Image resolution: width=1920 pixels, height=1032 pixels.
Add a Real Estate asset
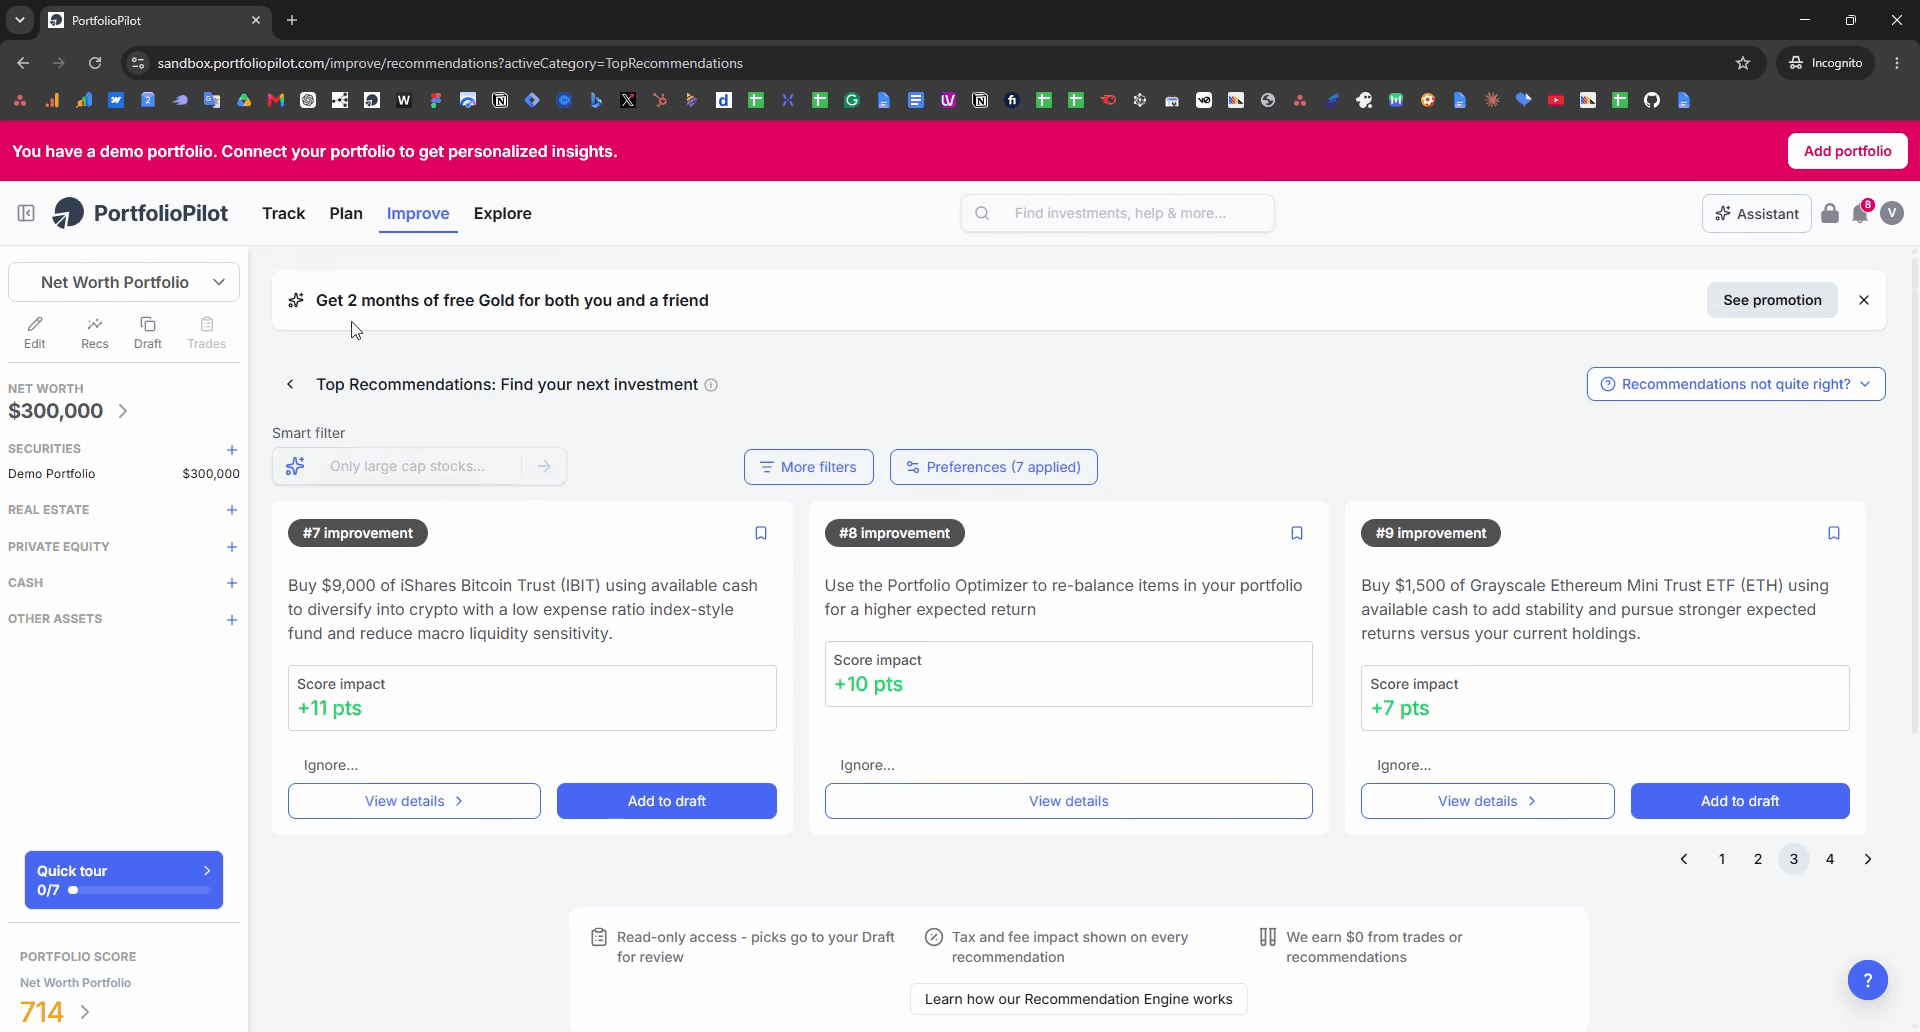[232, 510]
